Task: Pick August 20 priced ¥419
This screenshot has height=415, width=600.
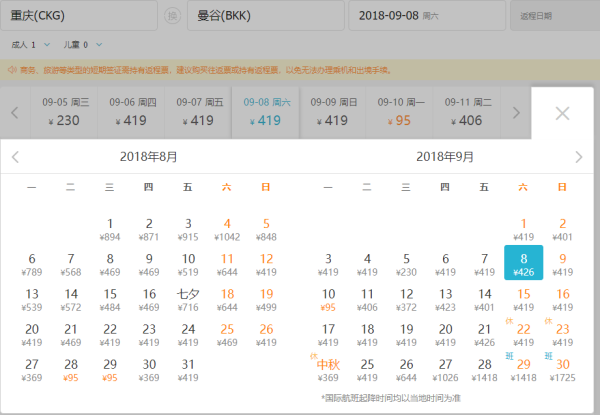Action: tap(32, 335)
